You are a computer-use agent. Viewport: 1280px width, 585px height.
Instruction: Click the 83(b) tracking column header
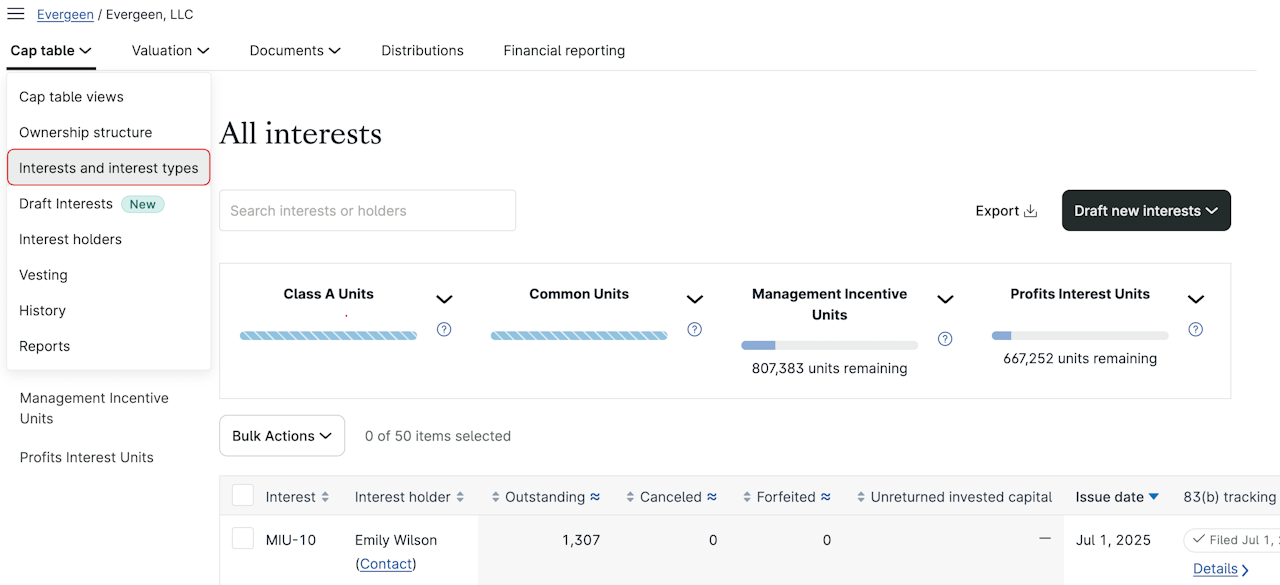coord(1229,497)
